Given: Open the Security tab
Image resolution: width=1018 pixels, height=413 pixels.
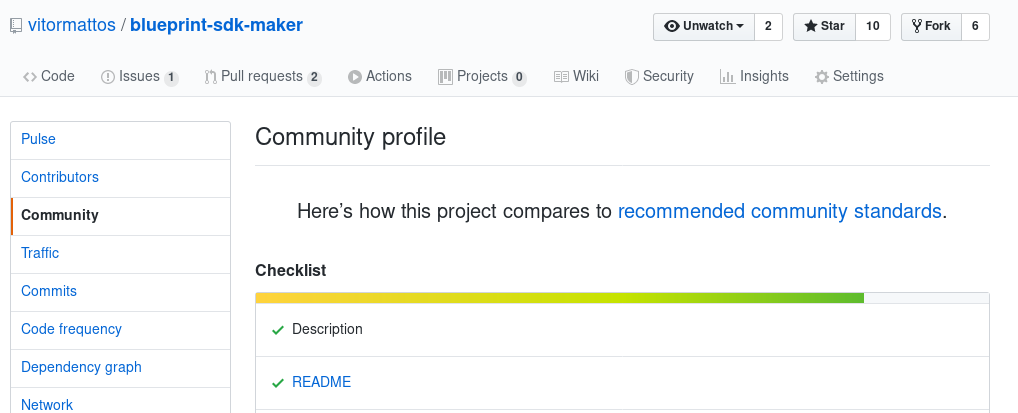Looking at the screenshot, I should click(659, 77).
